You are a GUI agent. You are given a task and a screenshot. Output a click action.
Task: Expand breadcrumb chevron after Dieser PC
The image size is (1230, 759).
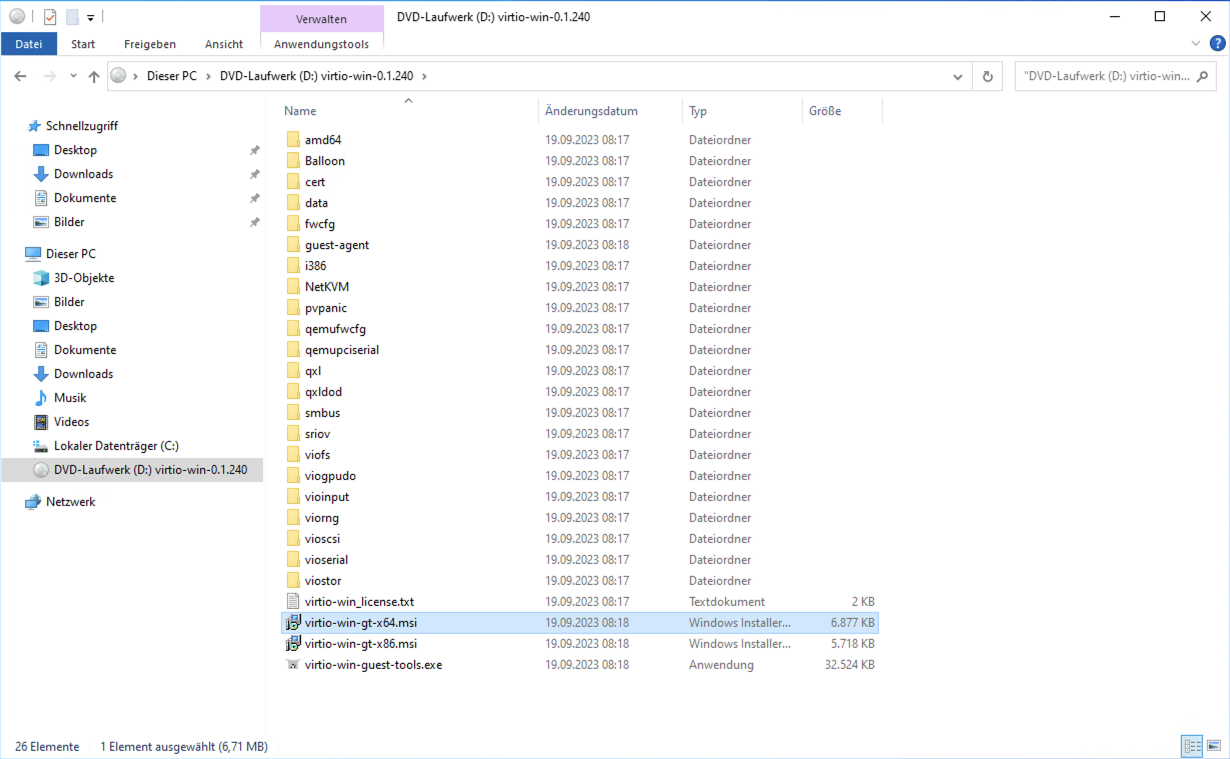[209, 76]
